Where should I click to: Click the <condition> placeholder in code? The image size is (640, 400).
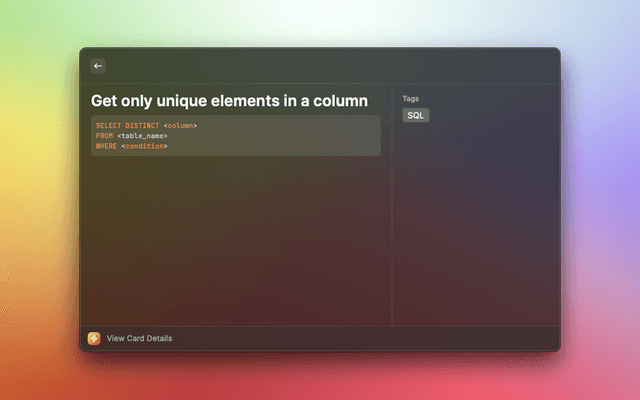[144, 146]
